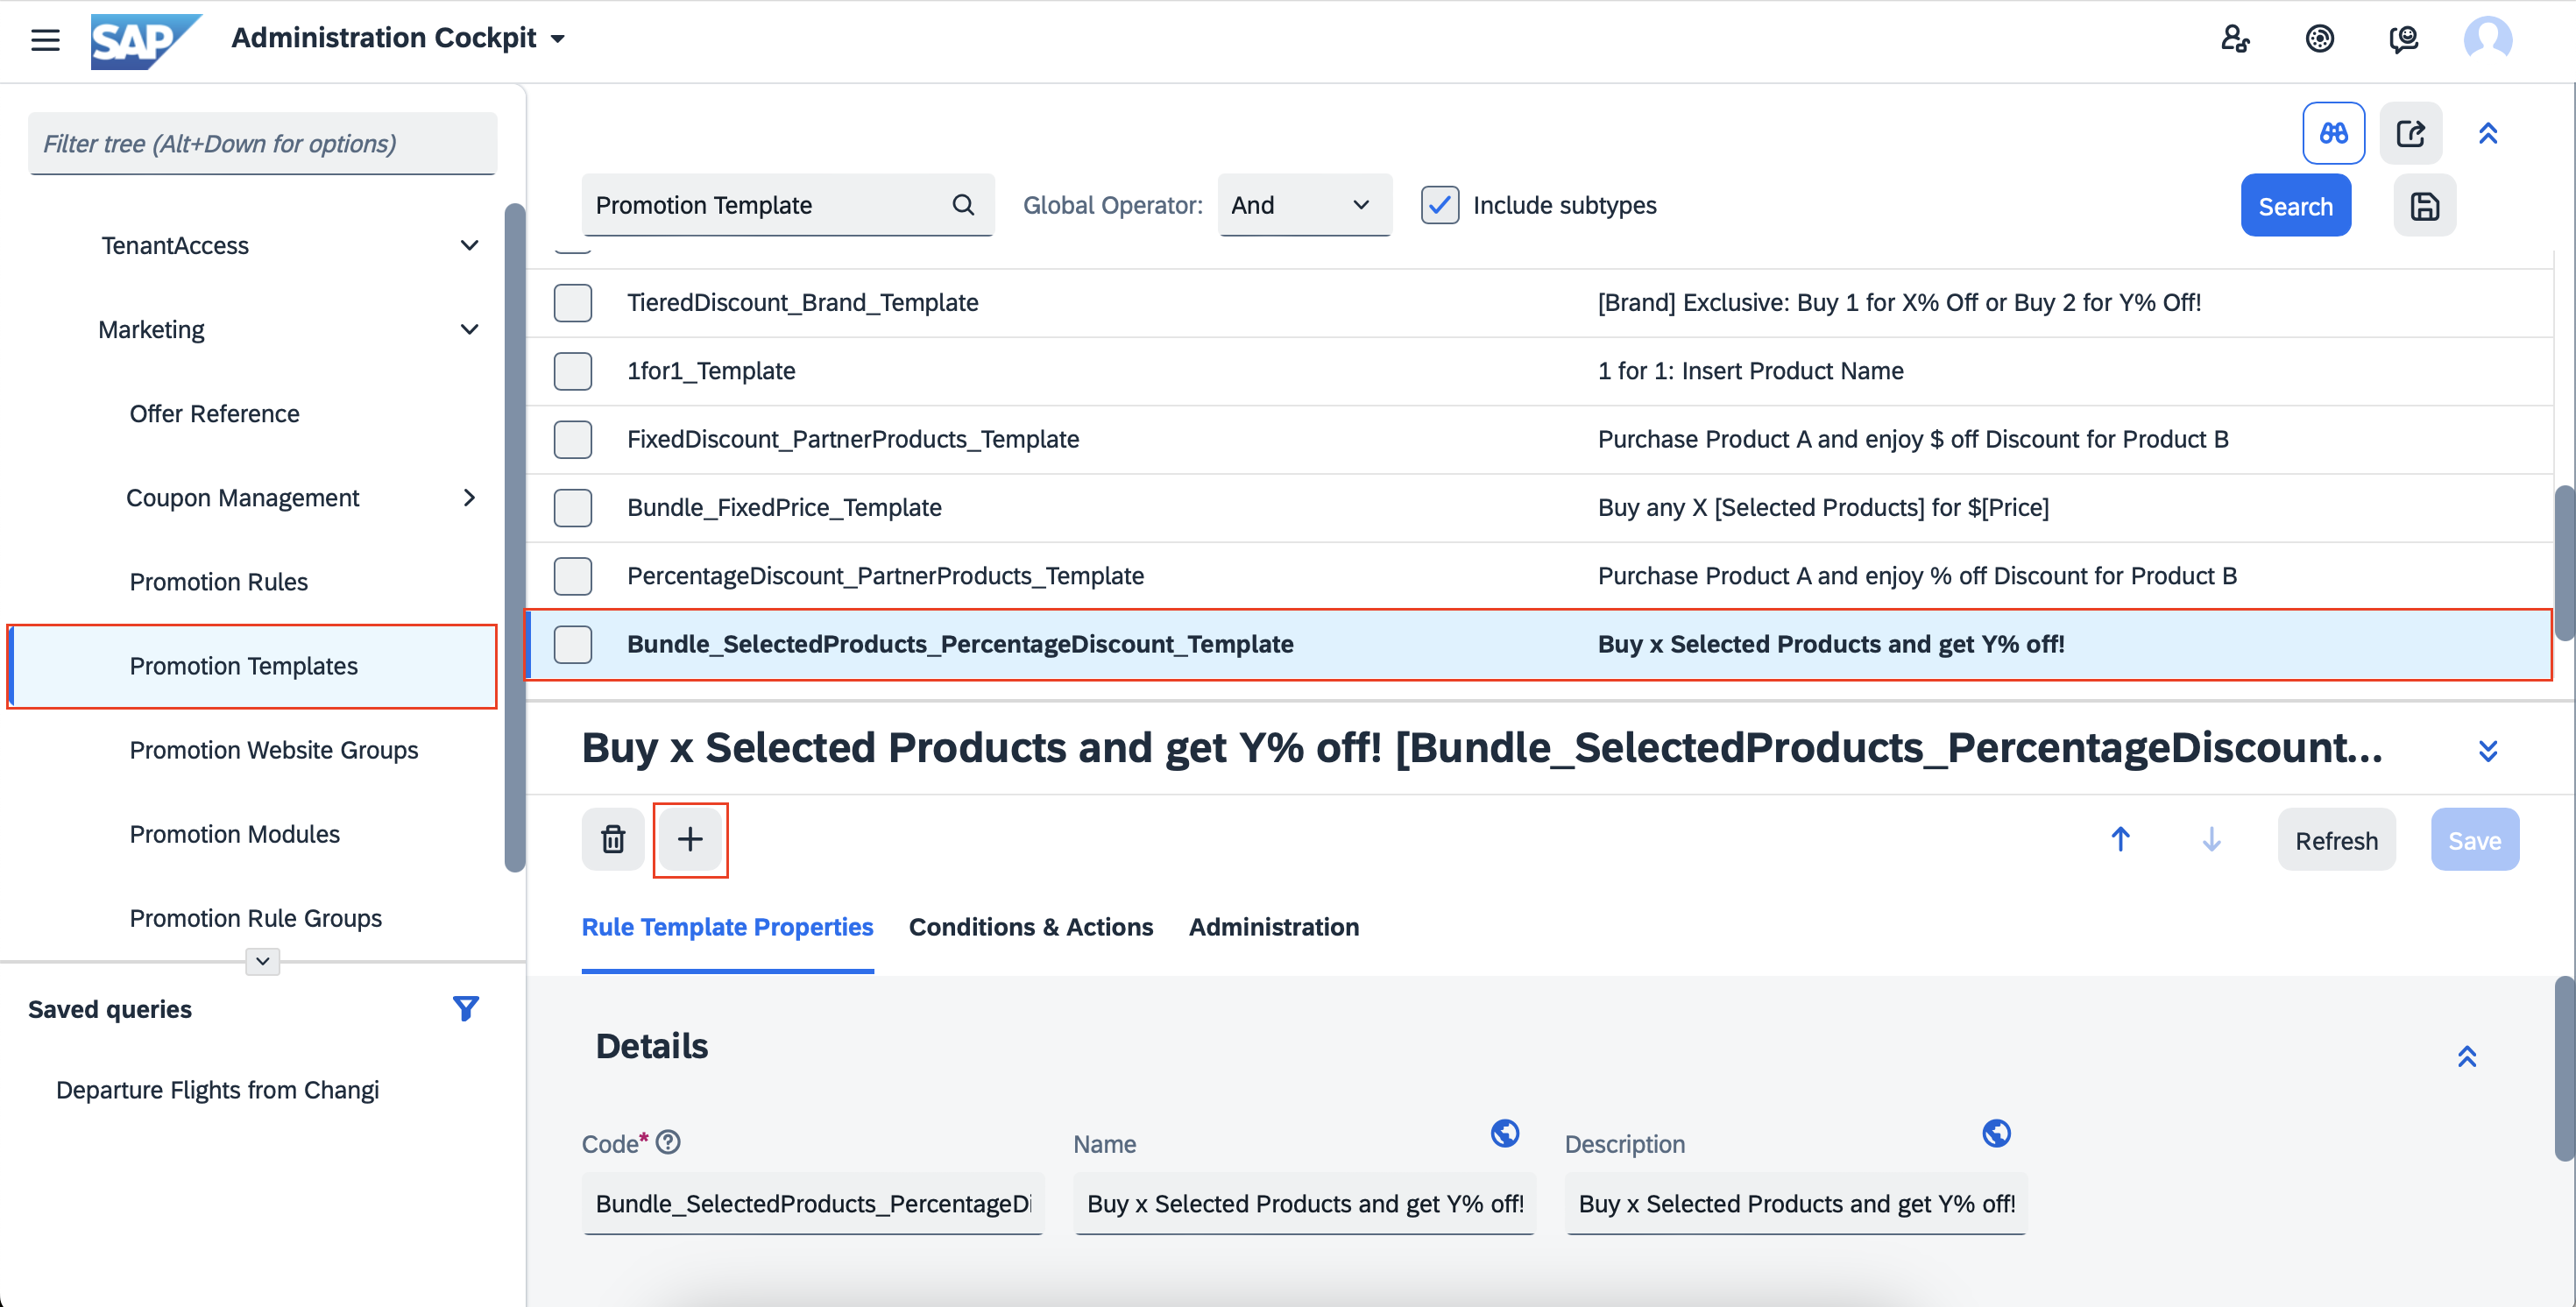Image resolution: width=2576 pixels, height=1307 pixels.
Task: Click the export/share icon above search
Action: coord(2410,133)
